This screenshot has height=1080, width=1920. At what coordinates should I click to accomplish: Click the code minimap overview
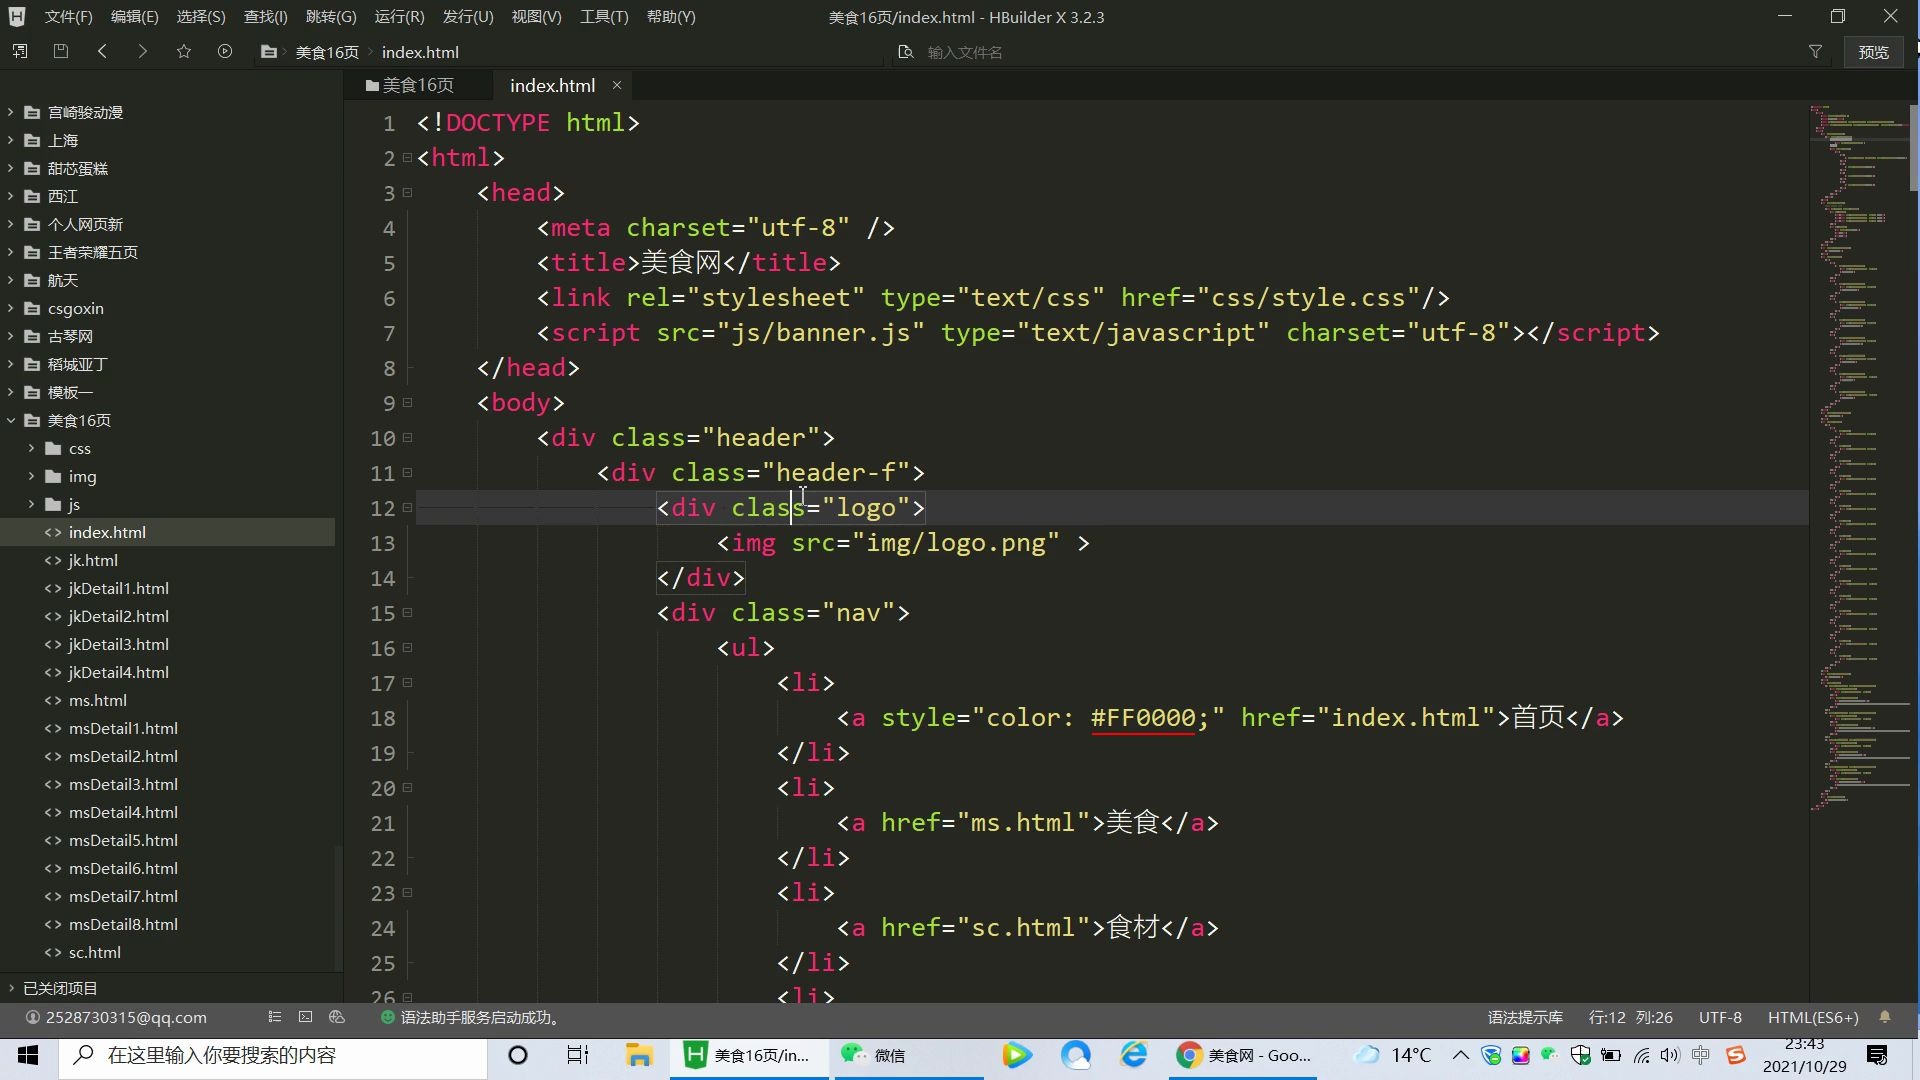point(1860,455)
